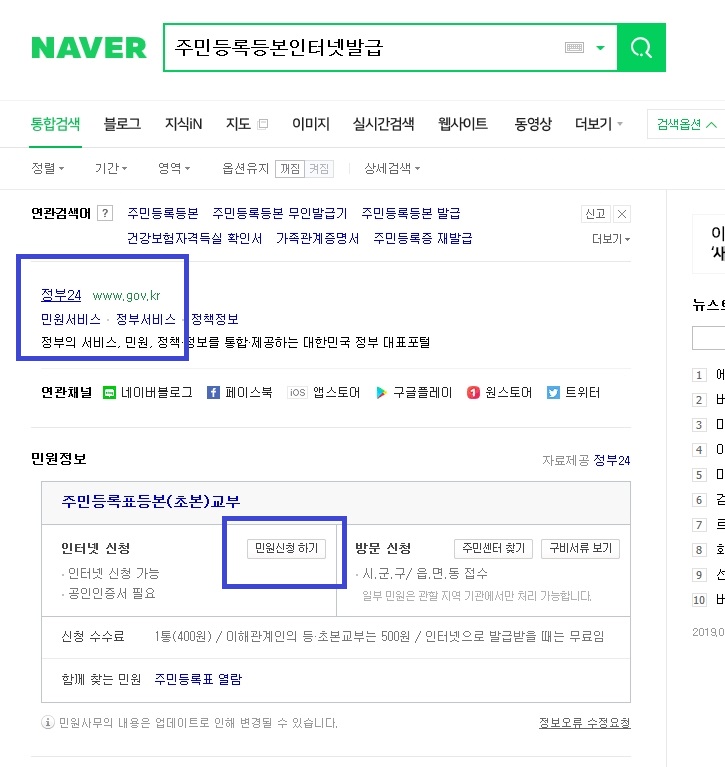Open the 지도 tab
725x767 pixels.
pyautogui.click(x=238, y=124)
